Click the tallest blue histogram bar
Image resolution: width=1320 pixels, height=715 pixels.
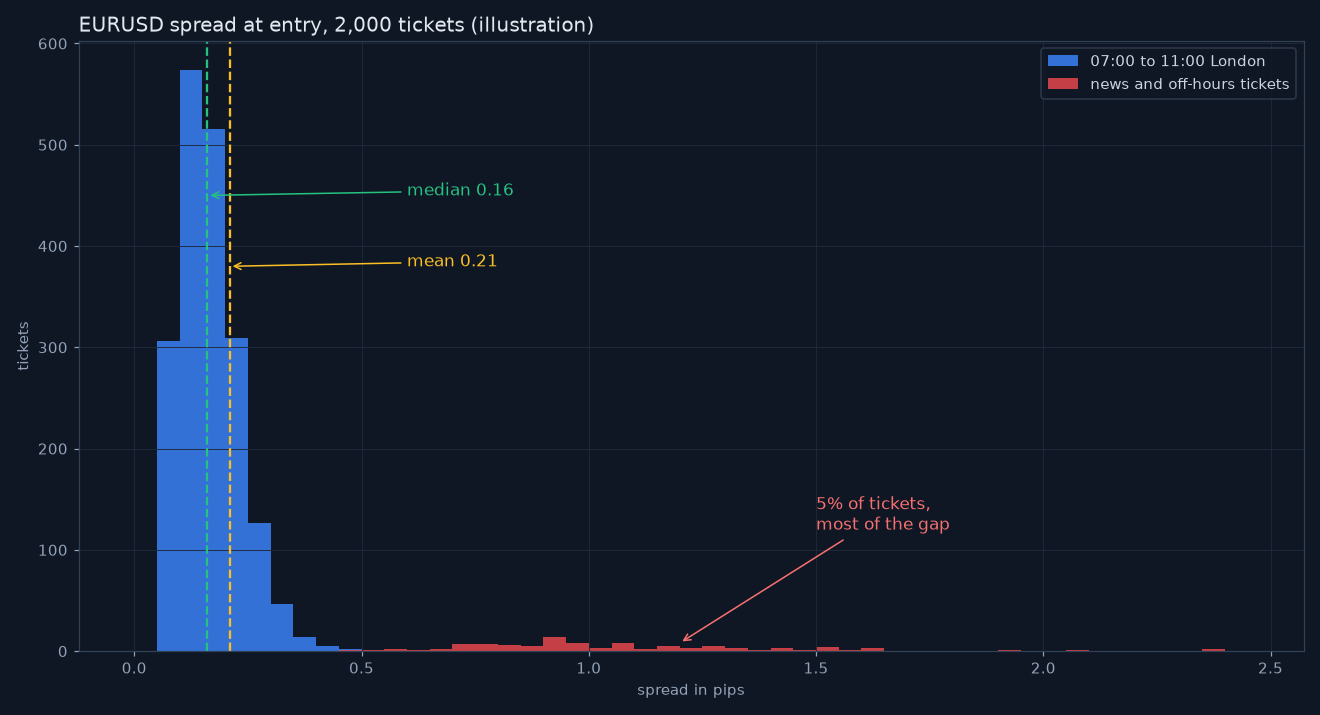[191, 360]
